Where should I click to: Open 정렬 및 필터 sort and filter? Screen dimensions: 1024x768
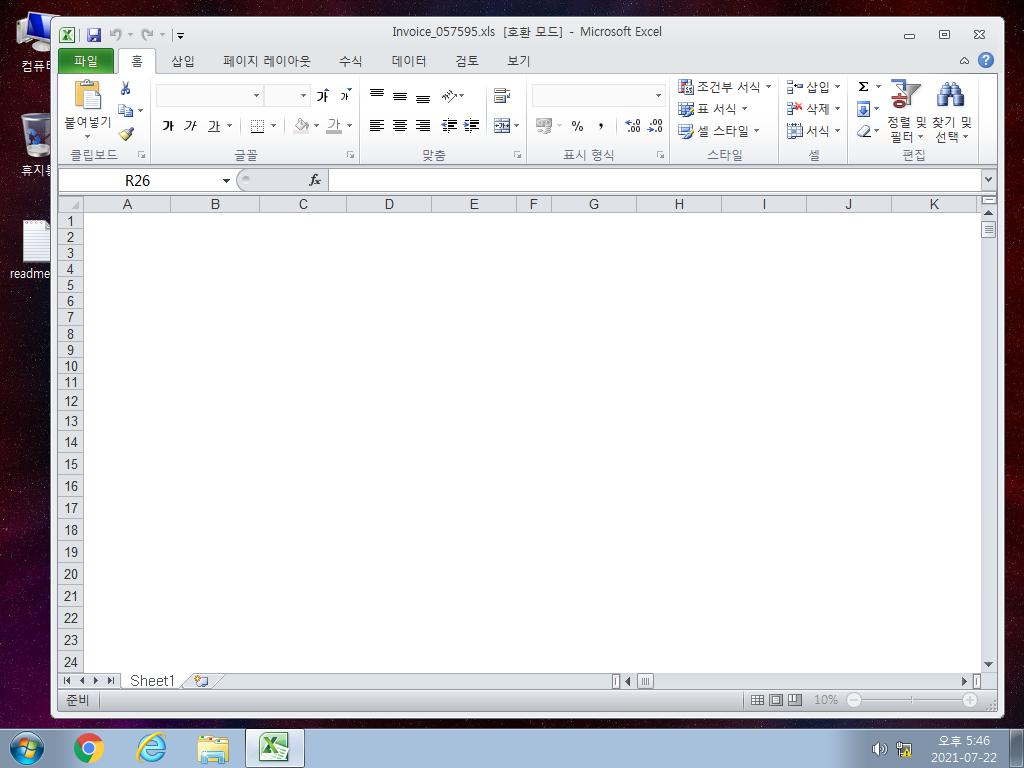pyautogui.click(x=906, y=112)
